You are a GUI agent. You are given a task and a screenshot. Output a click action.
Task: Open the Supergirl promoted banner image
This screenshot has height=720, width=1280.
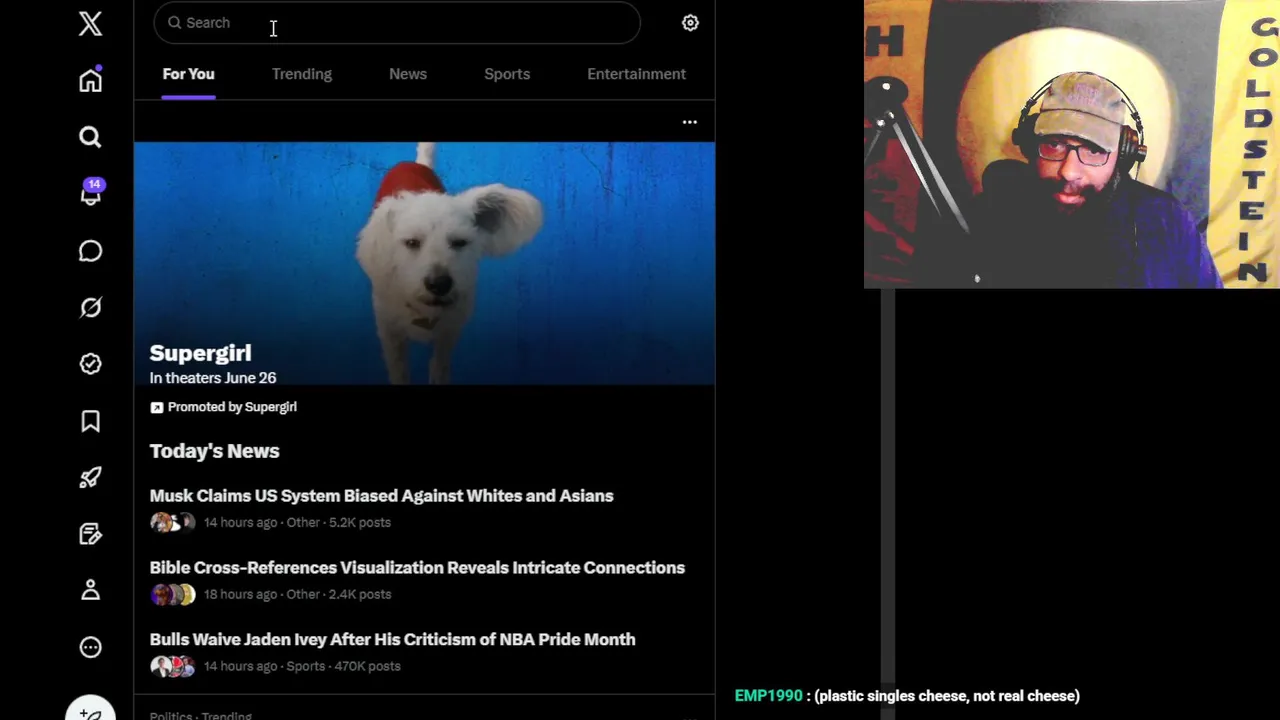[425, 263]
